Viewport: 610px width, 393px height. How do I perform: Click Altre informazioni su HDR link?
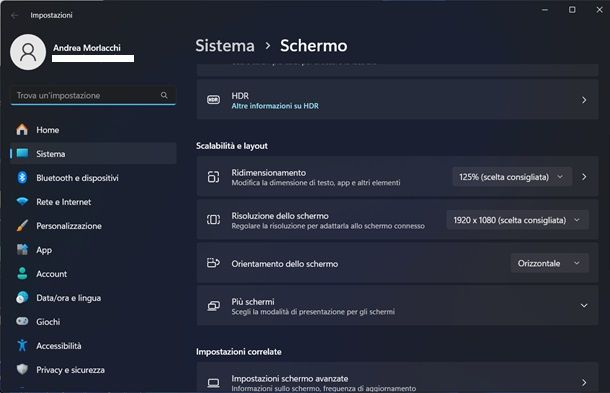275,106
